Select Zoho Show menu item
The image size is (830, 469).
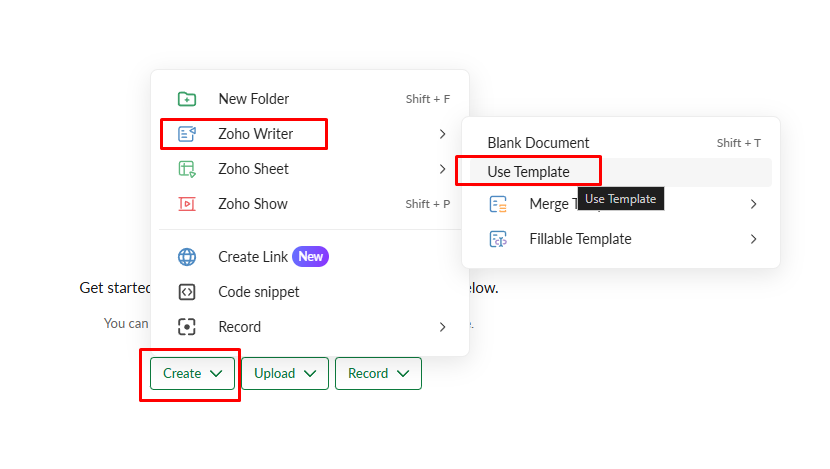tap(253, 204)
